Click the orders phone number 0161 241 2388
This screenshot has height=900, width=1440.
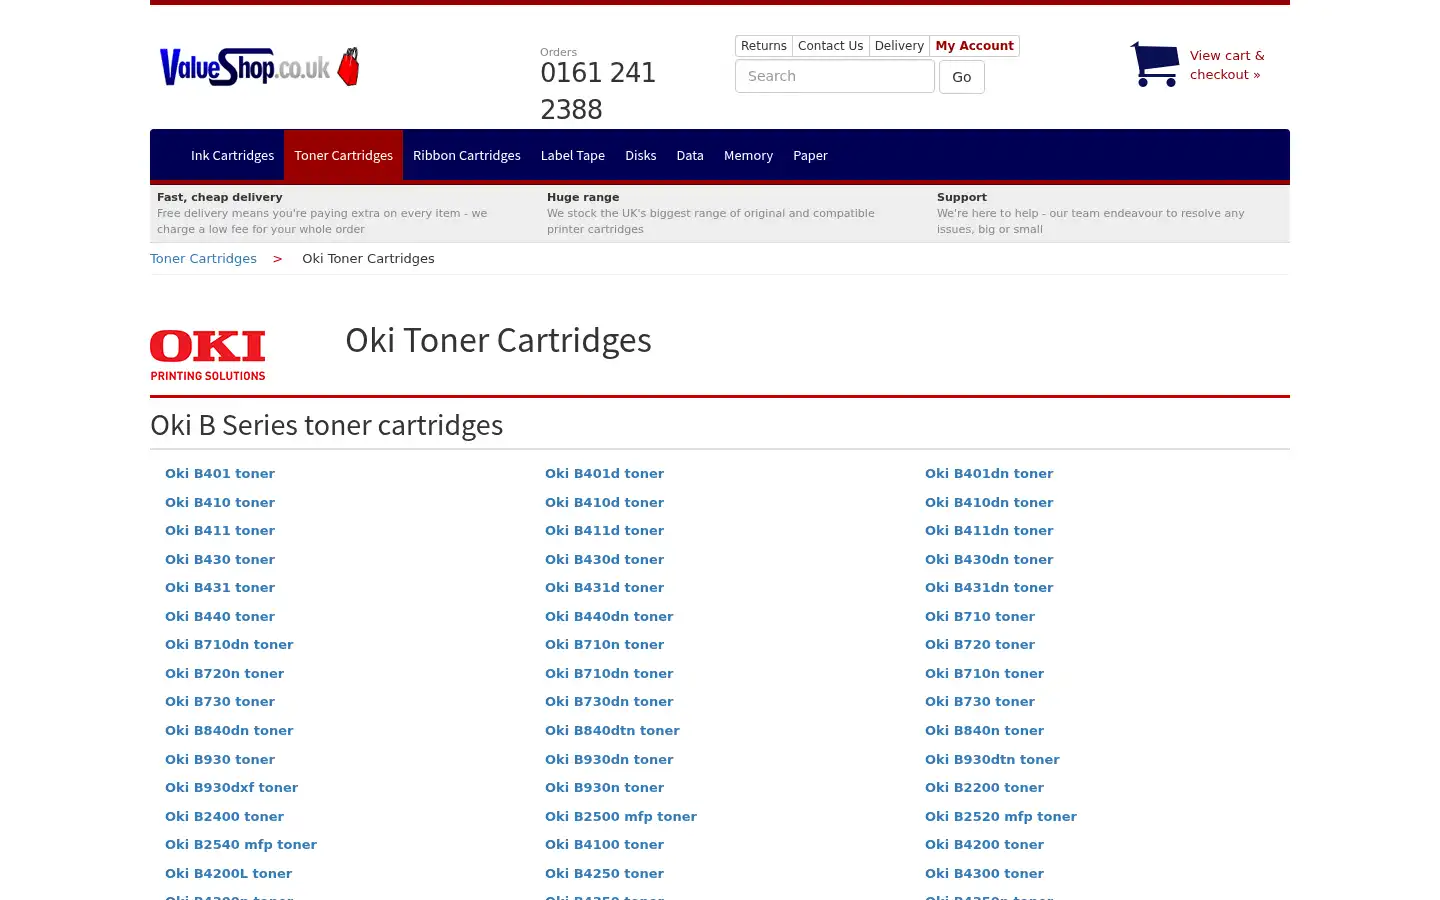pyautogui.click(x=598, y=91)
